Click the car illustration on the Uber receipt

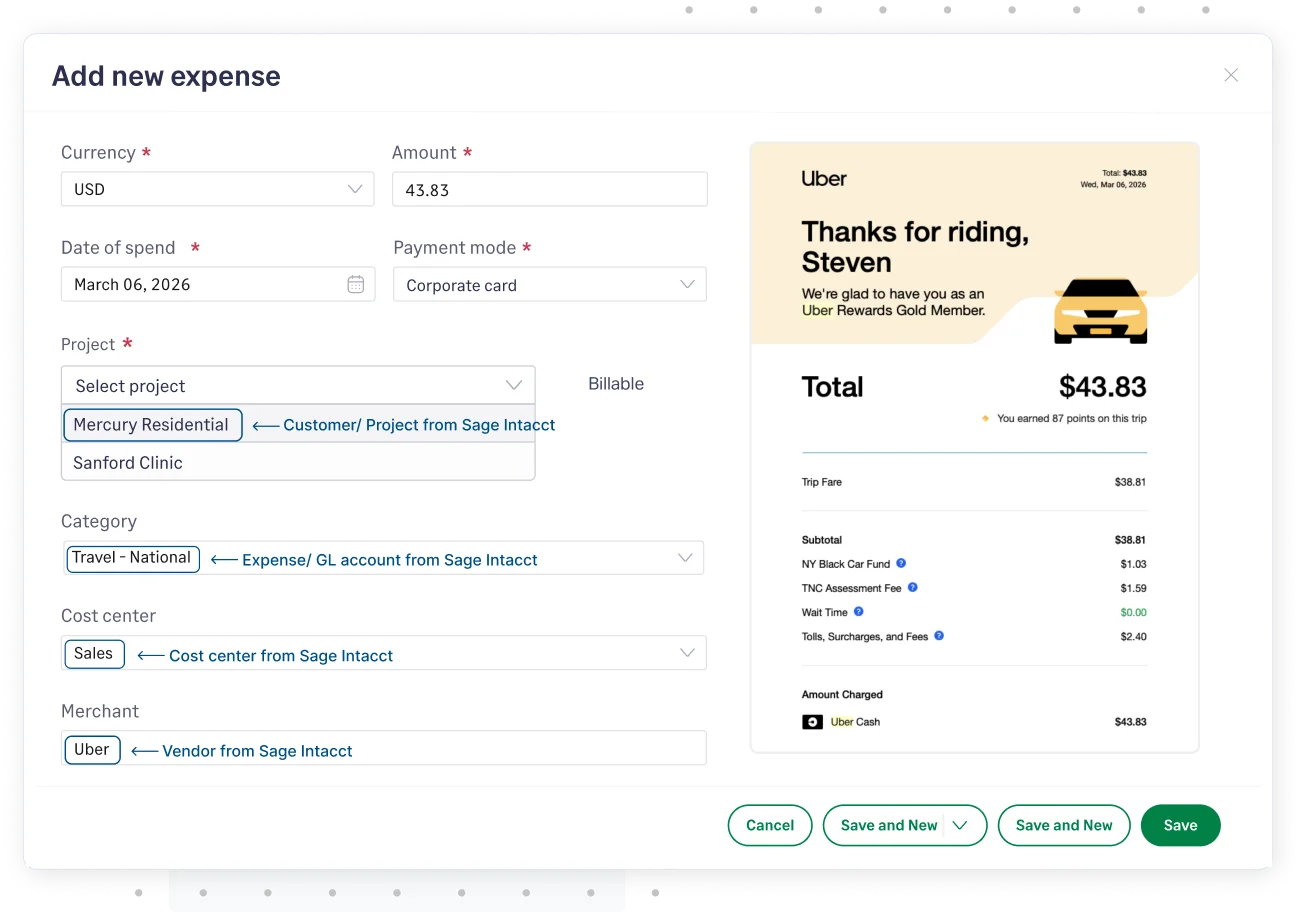(1100, 311)
